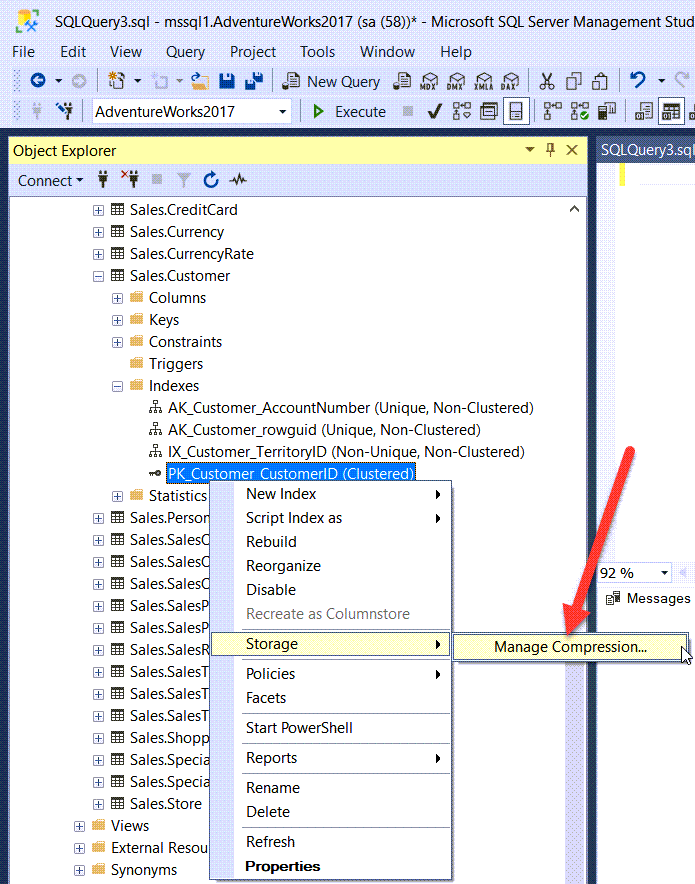Click the Query Options icon
The width and height of the screenshot is (695, 884).
pos(488,112)
